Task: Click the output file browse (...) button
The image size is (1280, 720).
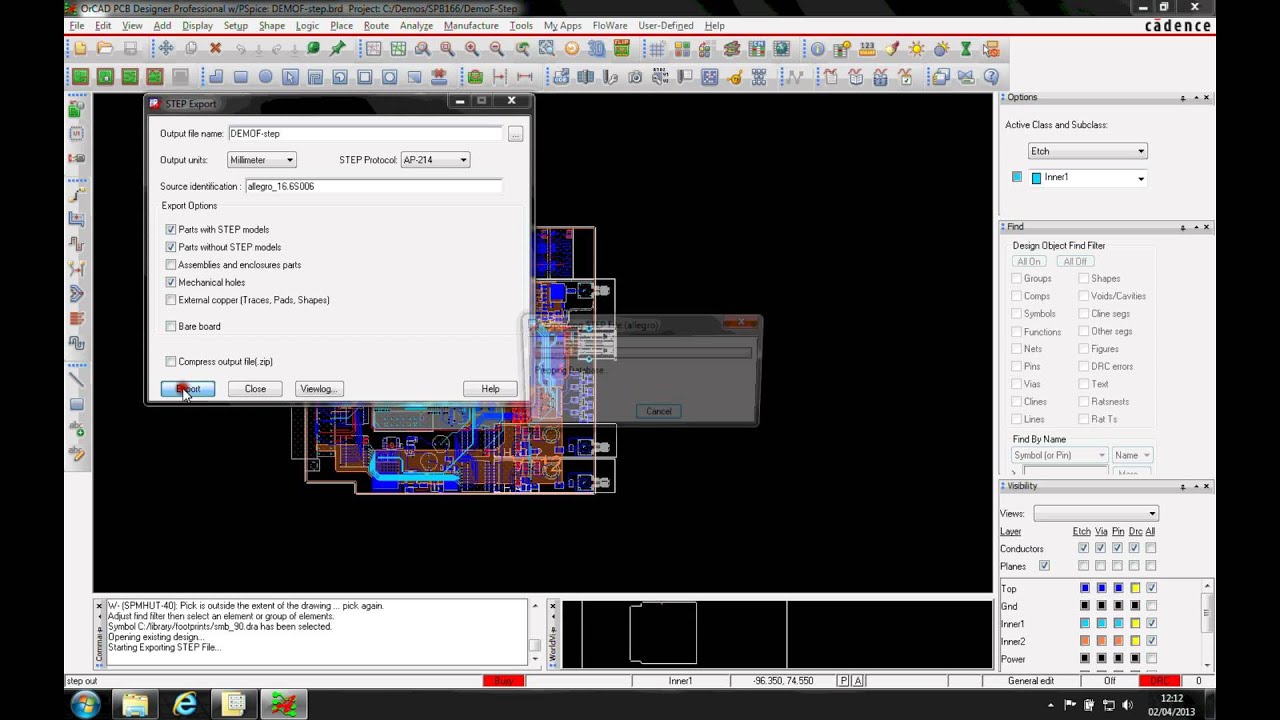Action: click(x=515, y=134)
